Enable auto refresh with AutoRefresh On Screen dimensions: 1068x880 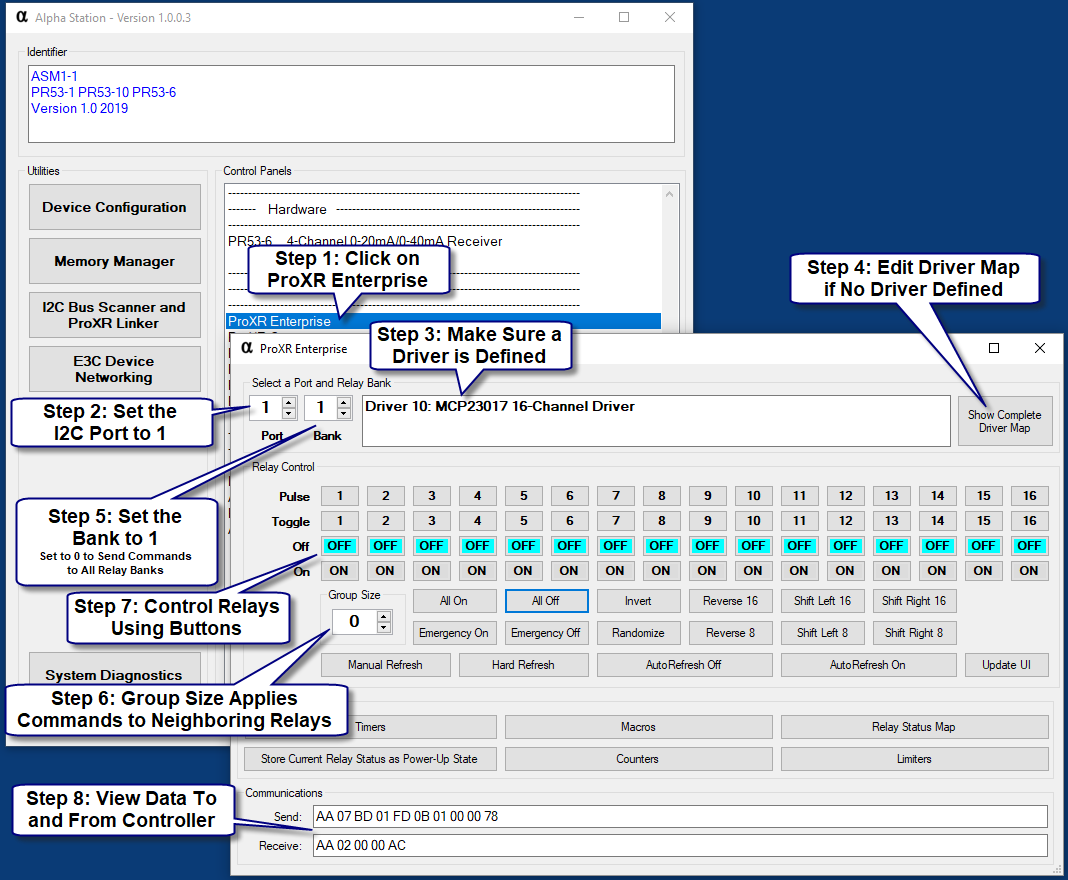[868, 665]
